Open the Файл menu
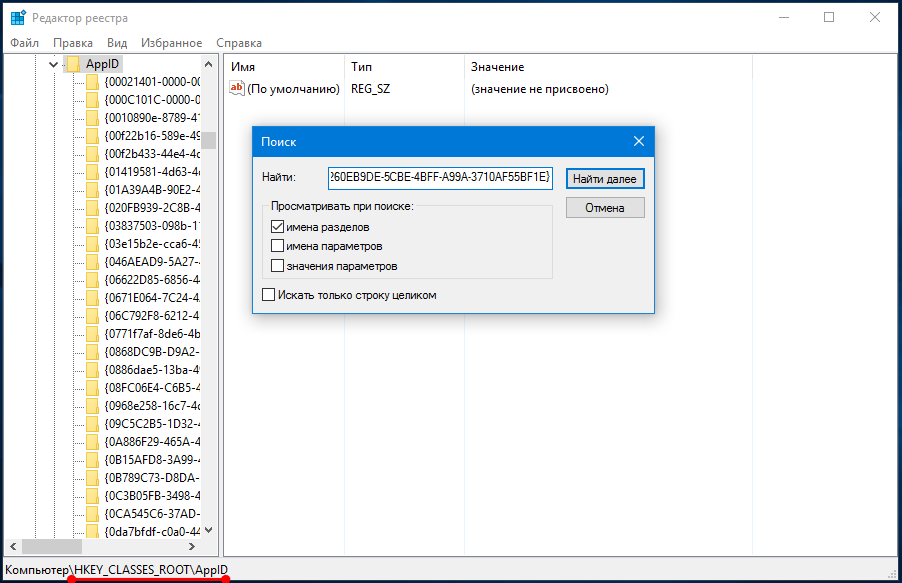Image resolution: width=902 pixels, height=583 pixels. click(x=25, y=43)
